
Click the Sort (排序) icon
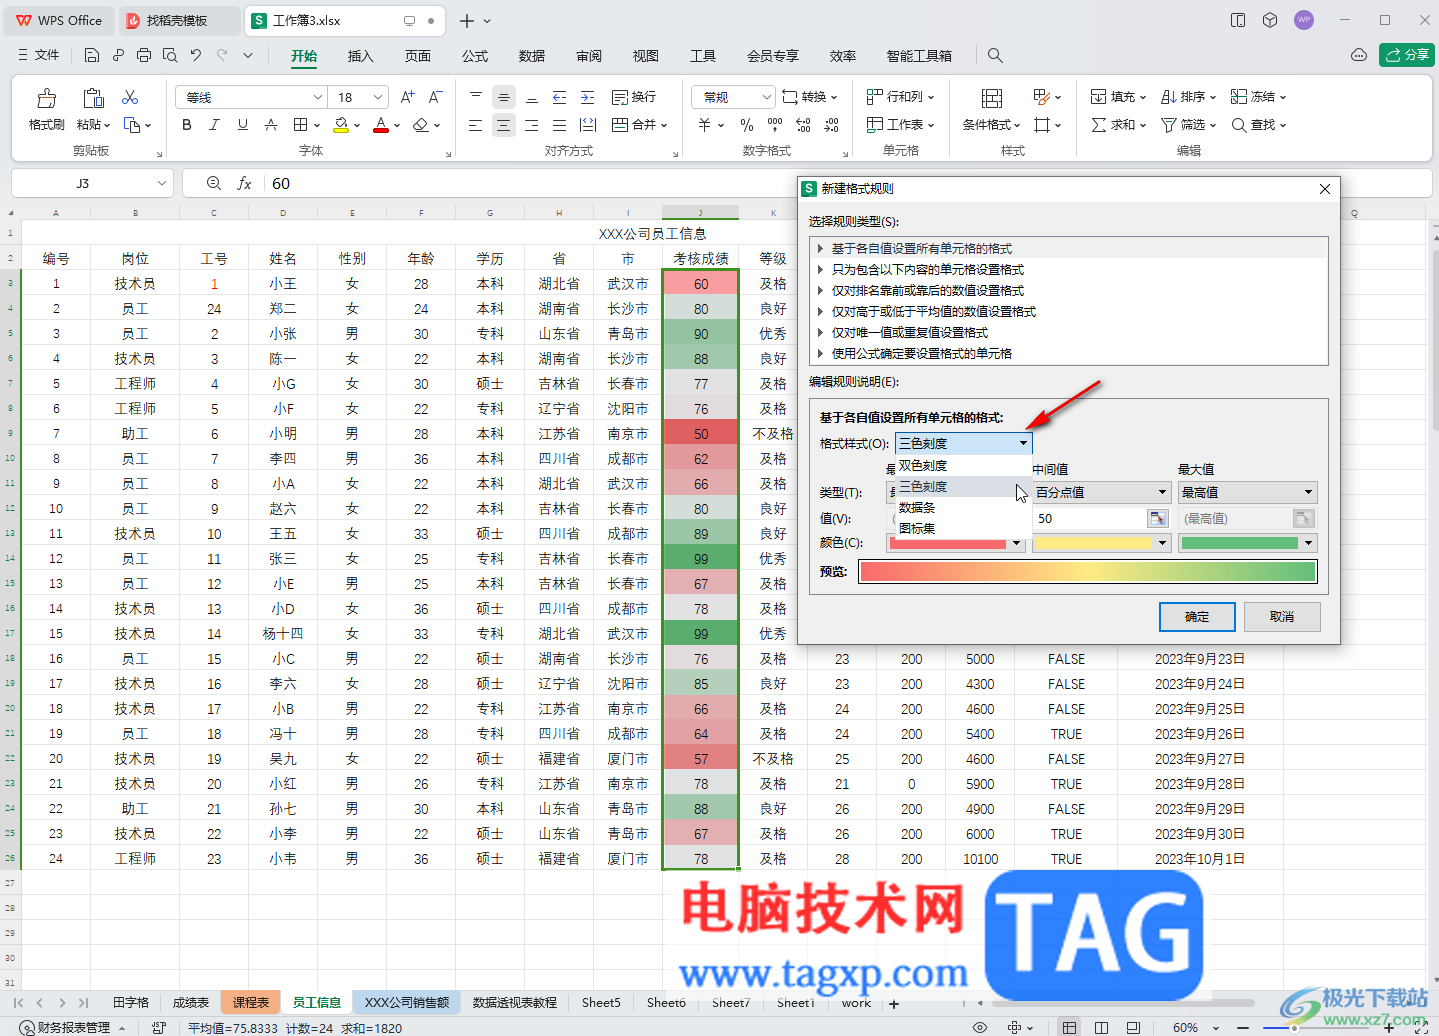click(1169, 97)
